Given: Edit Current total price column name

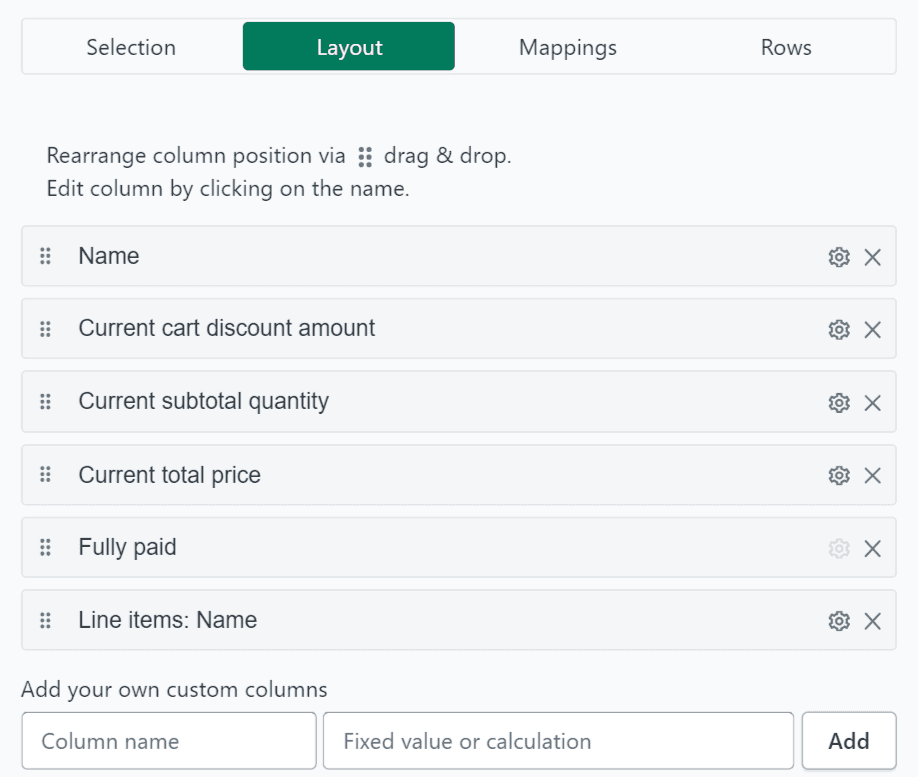Looking at the screenshot, I should pos(170,475).
